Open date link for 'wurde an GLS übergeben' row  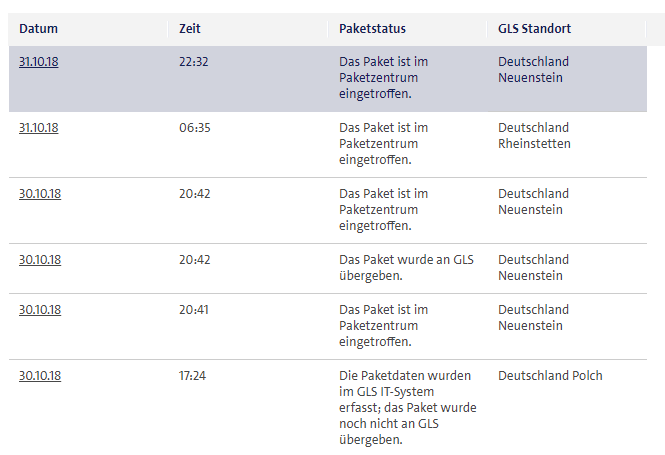coord(39,260)
